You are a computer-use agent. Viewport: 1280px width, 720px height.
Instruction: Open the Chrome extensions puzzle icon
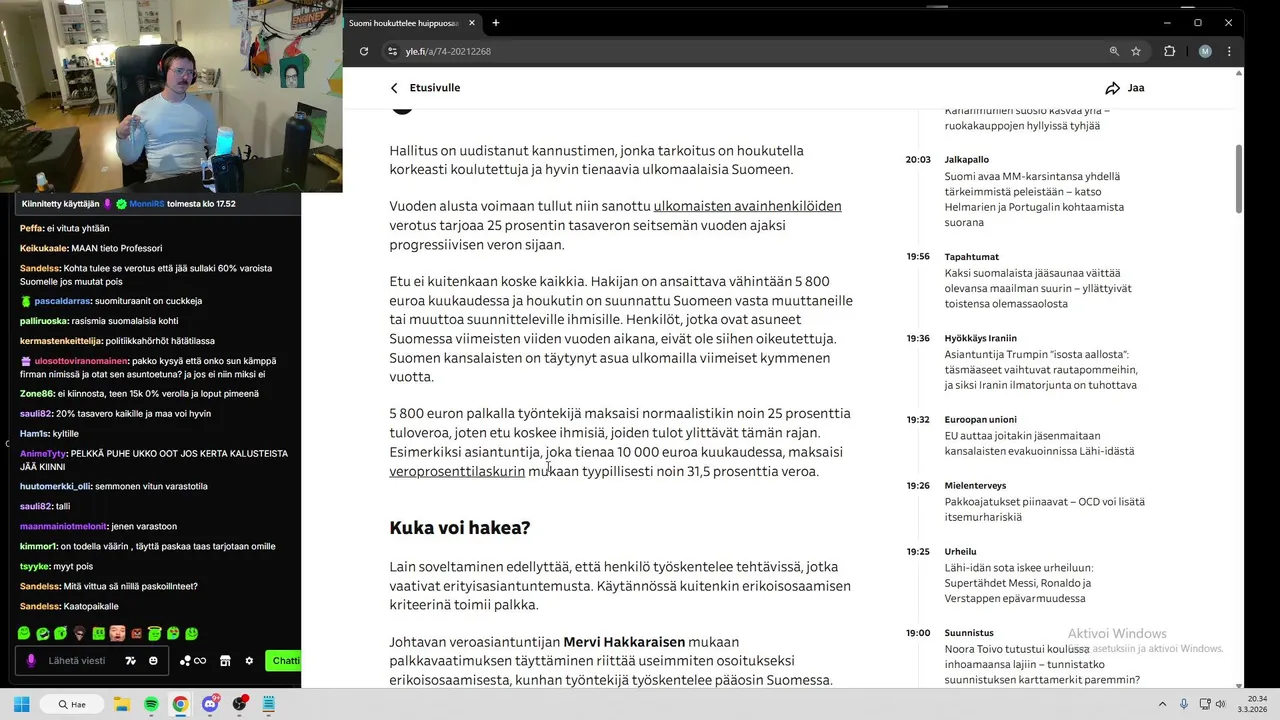[1169, 51]
